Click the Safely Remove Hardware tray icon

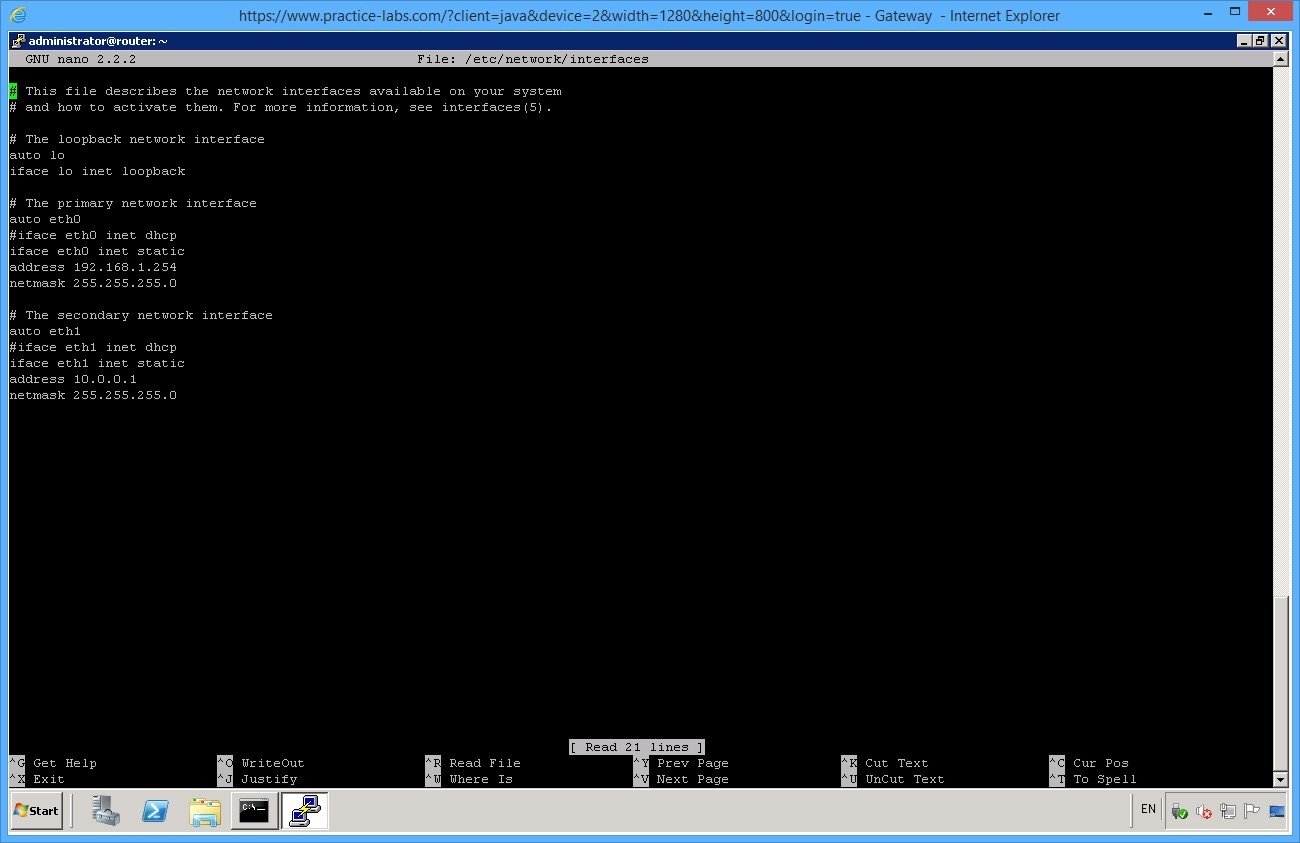1178,811
